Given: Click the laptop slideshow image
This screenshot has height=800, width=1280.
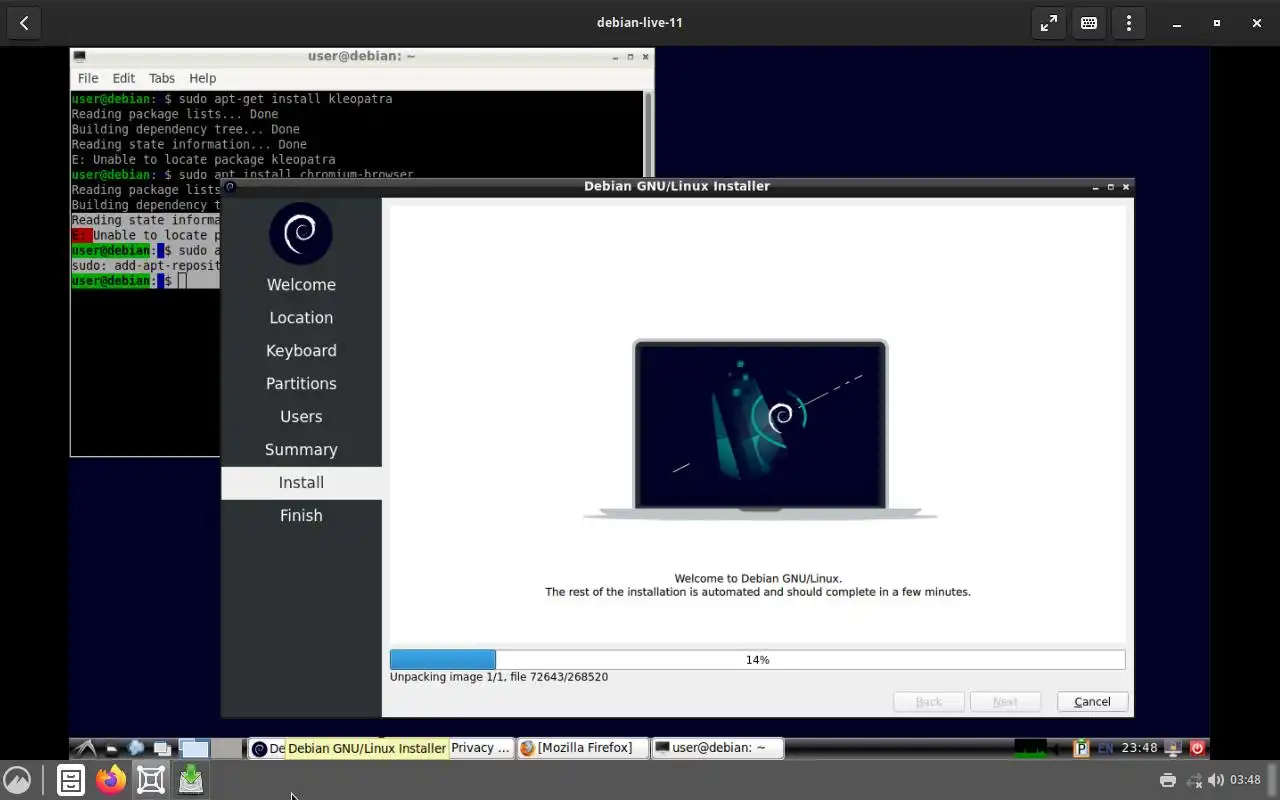Looking at the screenshot, I should tap(760, 430).
